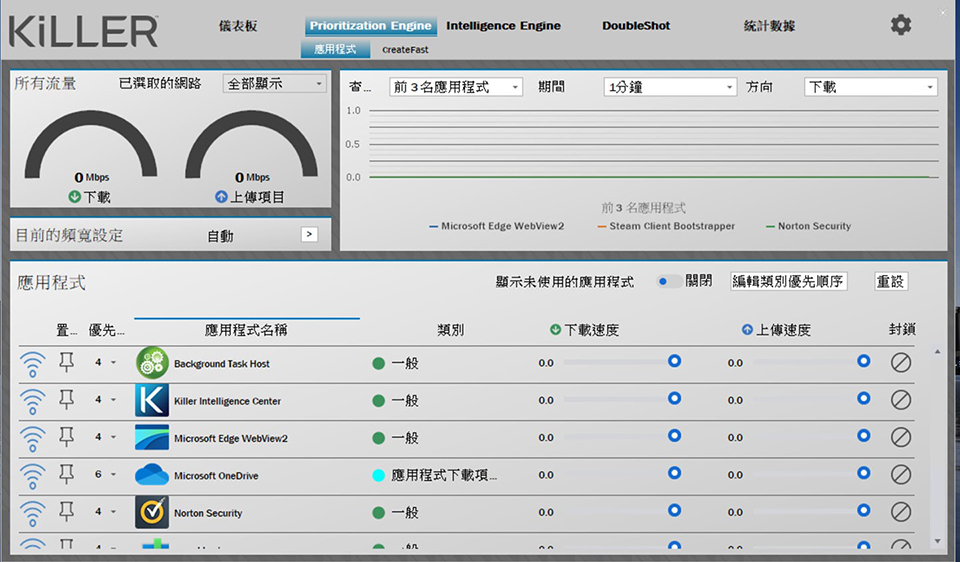Select the Prioritization Engine tab
Image resolution: width=960 pixels, height=562 pixels.
pyautogui.click(x=370, y=26)
